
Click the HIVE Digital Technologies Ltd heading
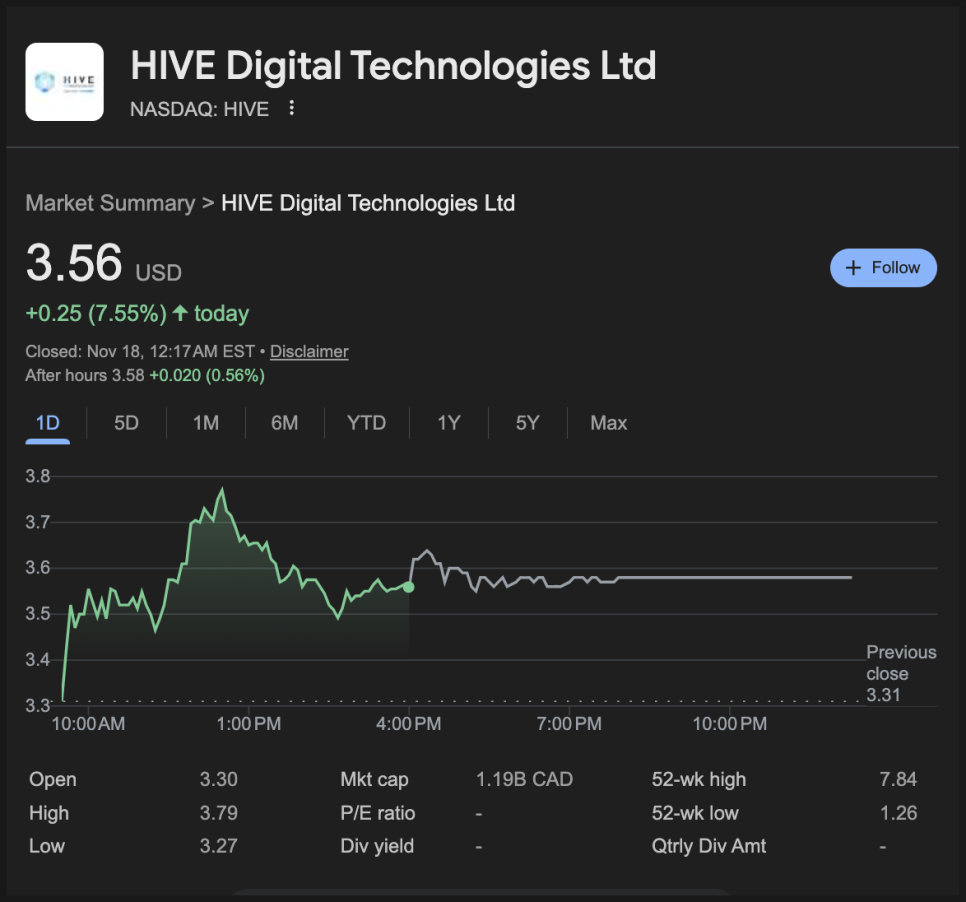[393, 65]
